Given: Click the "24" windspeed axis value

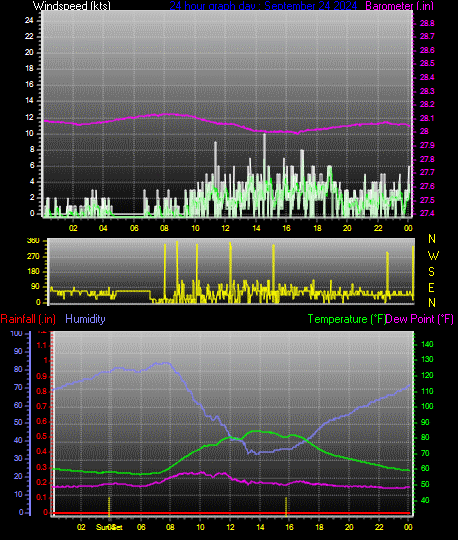Looking at the screenshot, I should coord(29,20).
